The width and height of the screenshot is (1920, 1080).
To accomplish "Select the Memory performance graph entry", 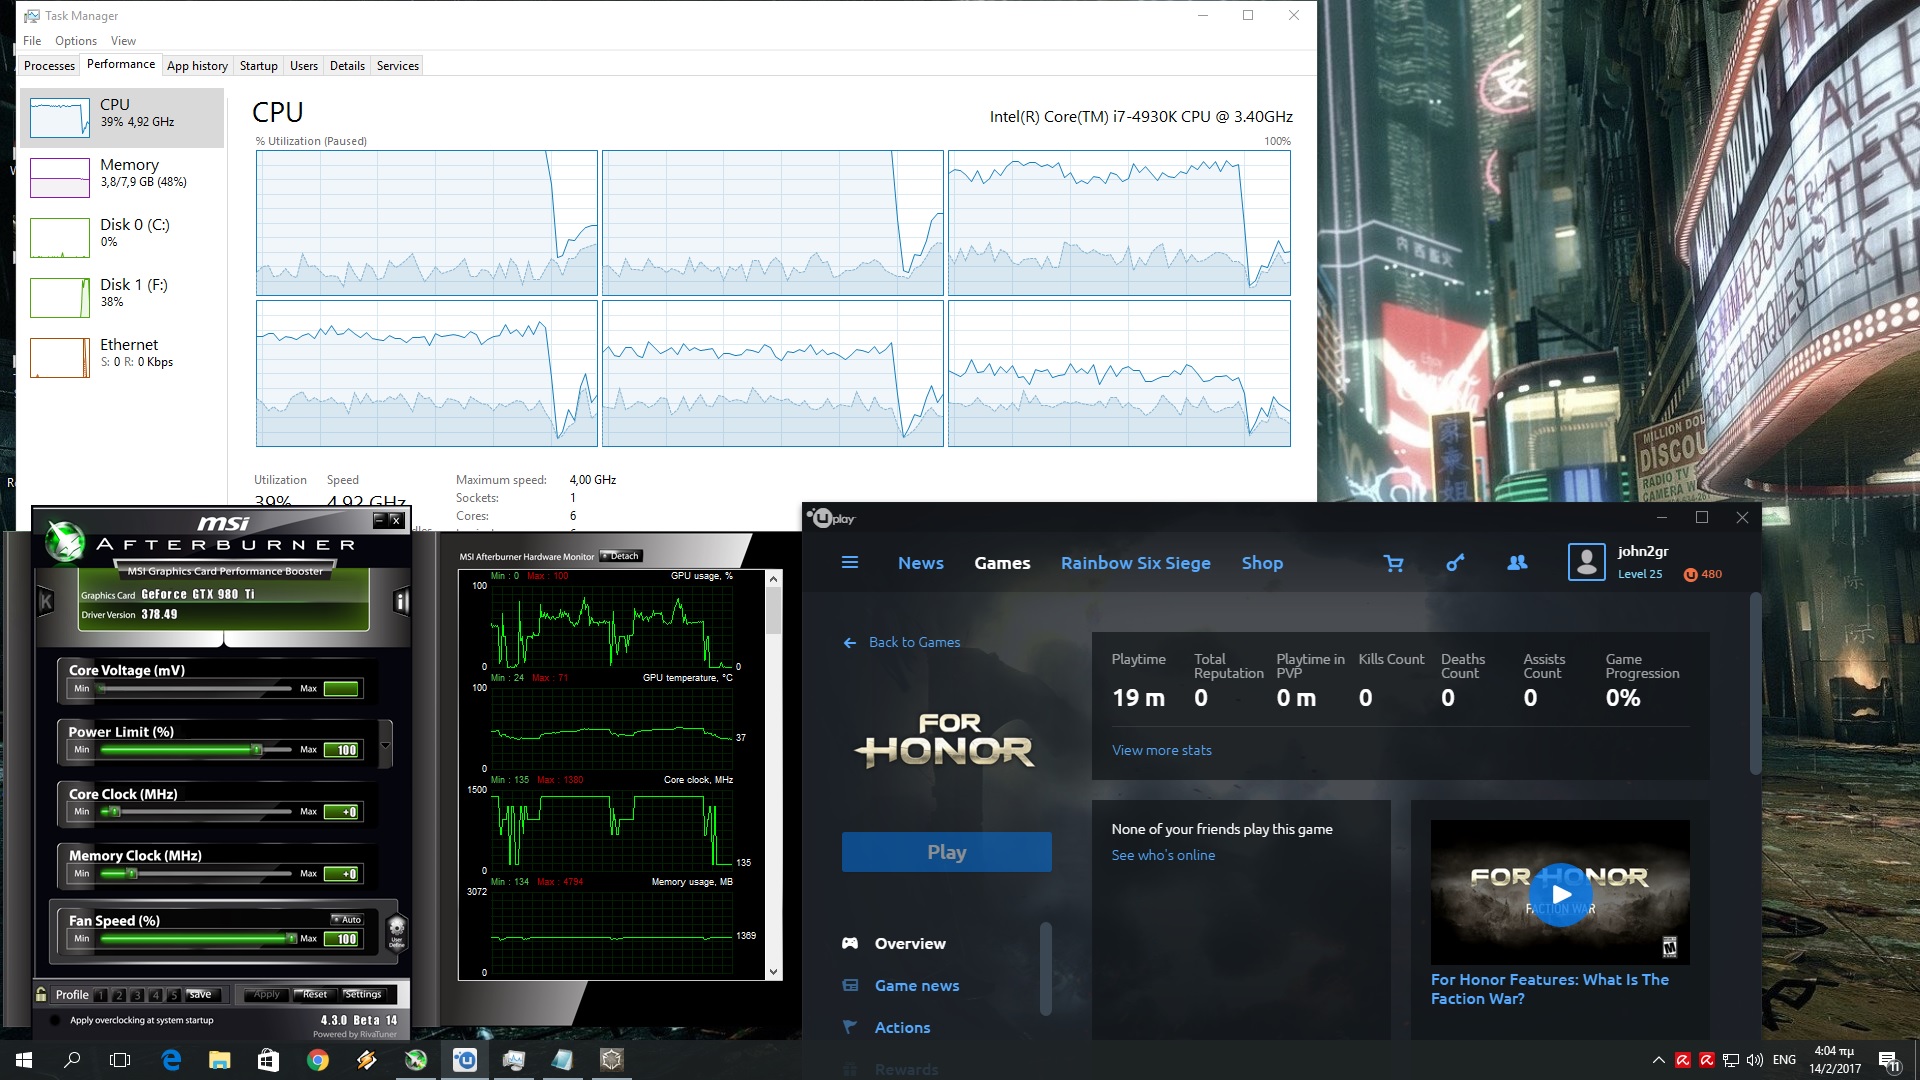I will [122, 177].
